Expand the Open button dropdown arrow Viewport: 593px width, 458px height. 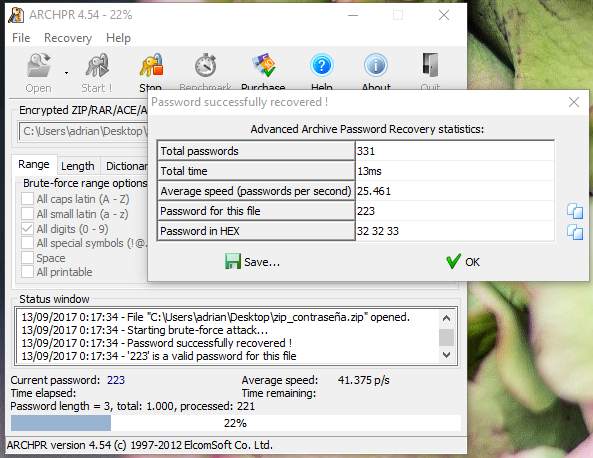(x=66, y=73)
